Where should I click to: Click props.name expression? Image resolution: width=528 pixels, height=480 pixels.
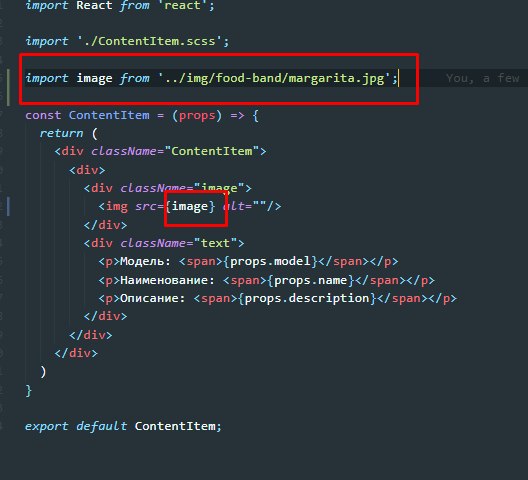310,280
